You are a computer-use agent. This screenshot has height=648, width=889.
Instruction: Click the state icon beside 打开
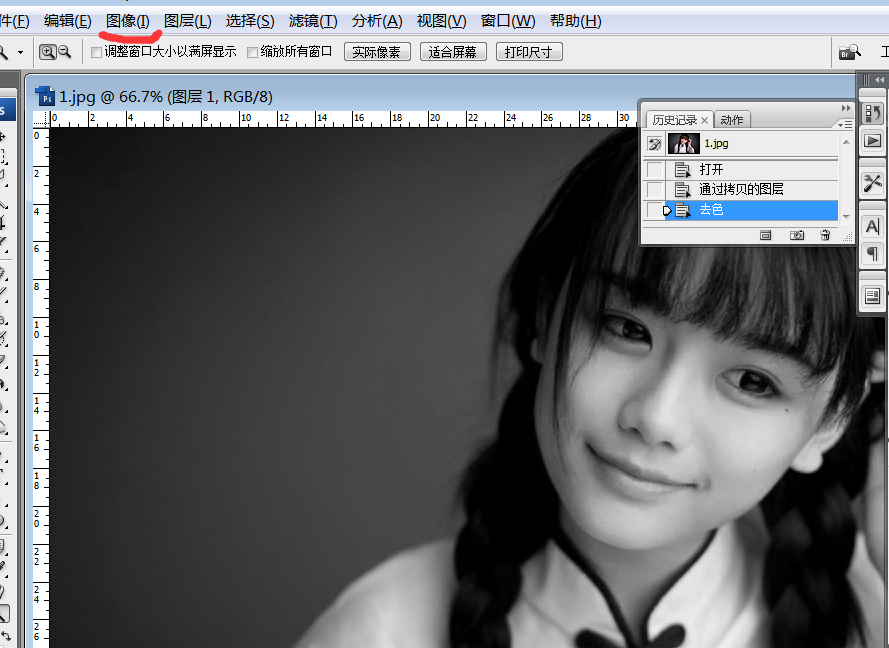click(x=683, y=170)
